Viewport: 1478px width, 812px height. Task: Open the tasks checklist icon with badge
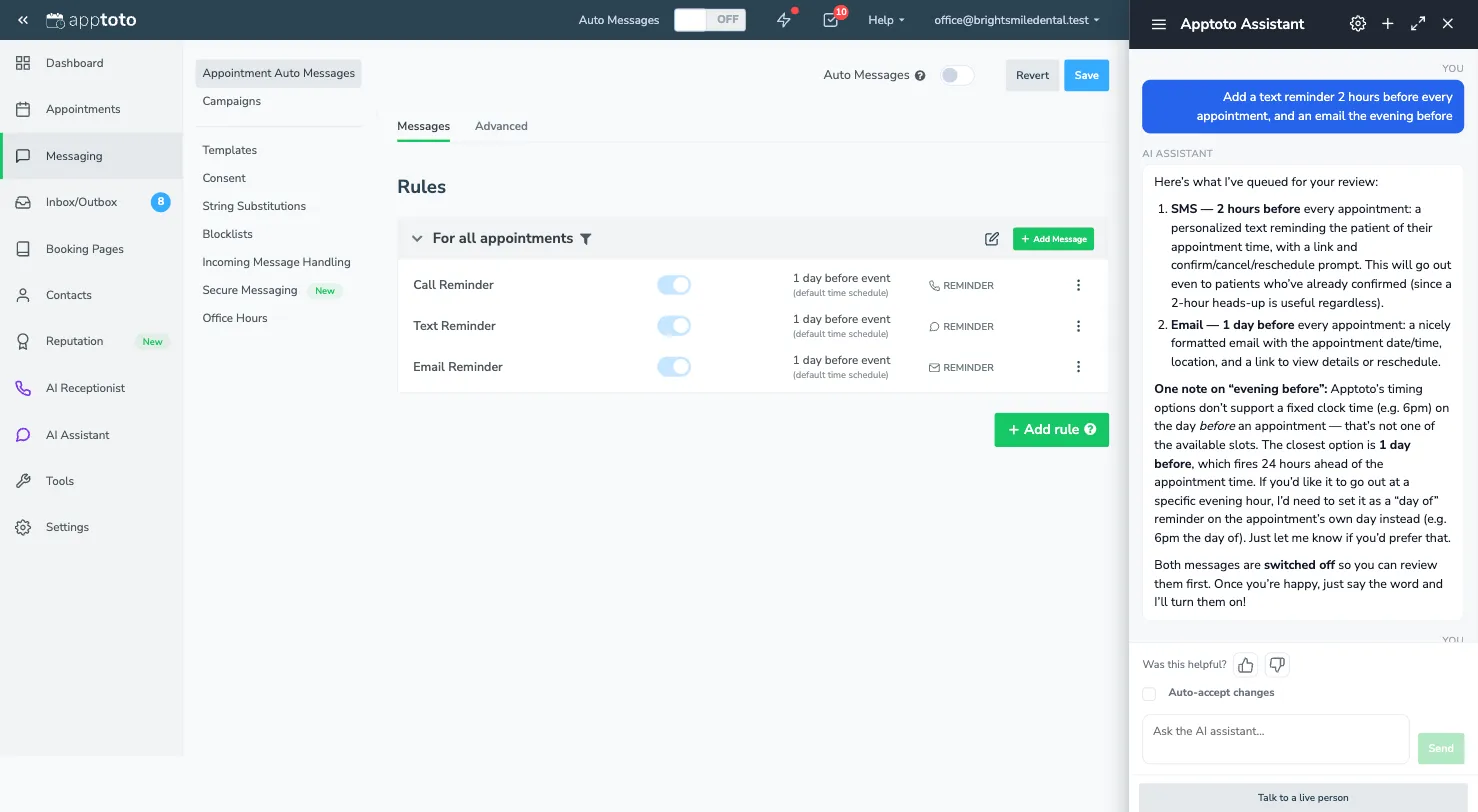[831, 20]
